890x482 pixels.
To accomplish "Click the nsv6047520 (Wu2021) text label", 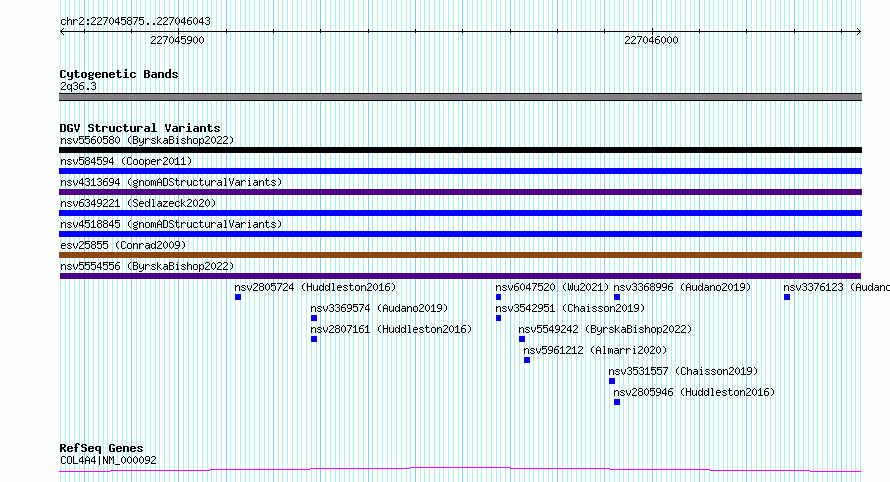I will click(x=552, y=287).
